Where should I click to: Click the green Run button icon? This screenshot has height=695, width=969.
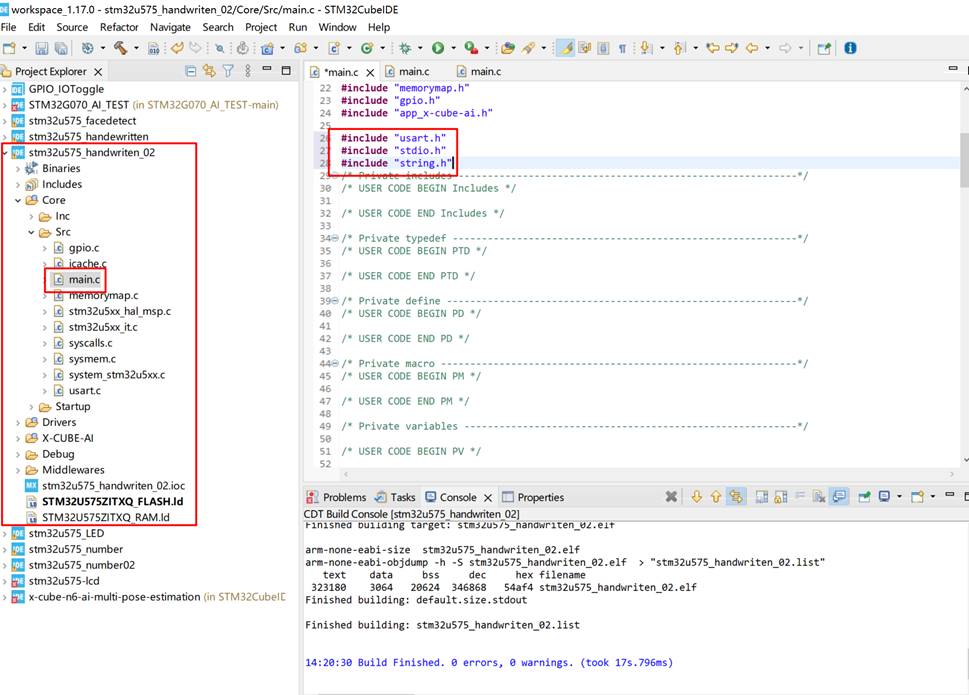[x=438, y=48]
